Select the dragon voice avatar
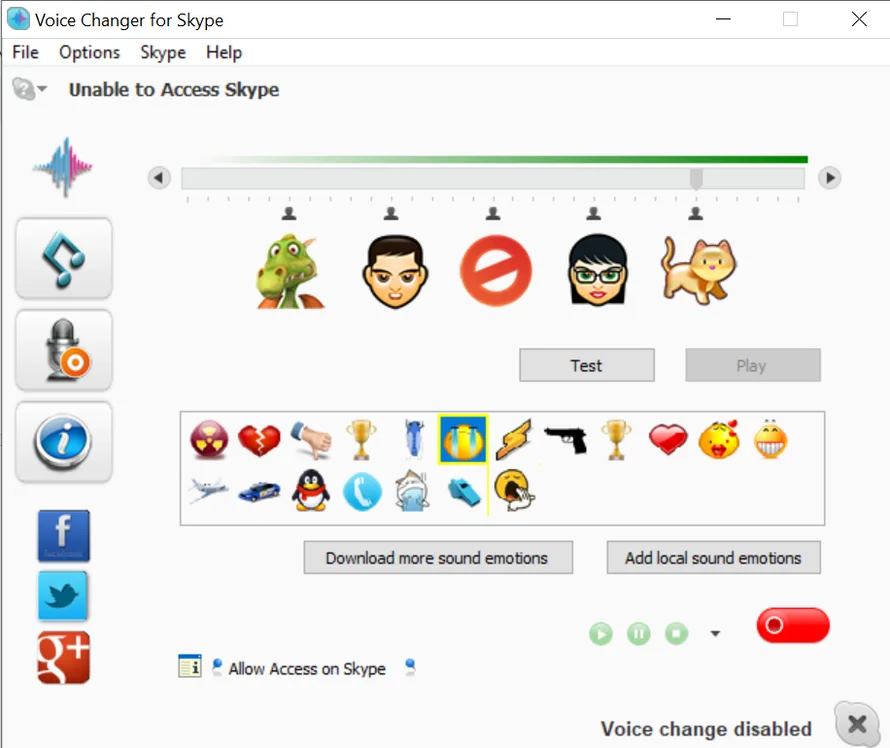This screenshot has height=748, width=890. tap(290, 272)
